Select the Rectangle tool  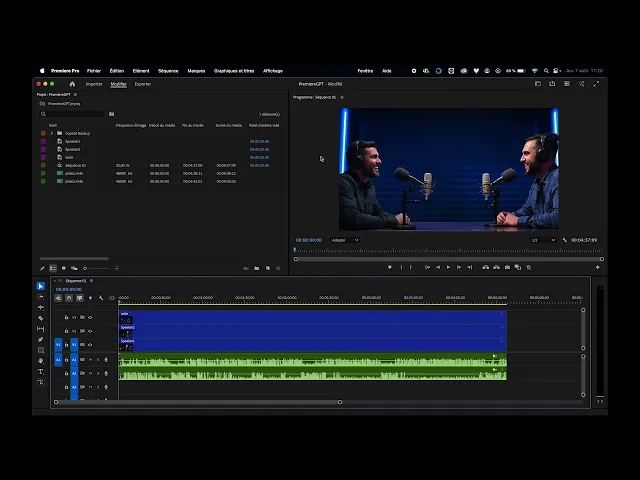click(x=41, y=350)
